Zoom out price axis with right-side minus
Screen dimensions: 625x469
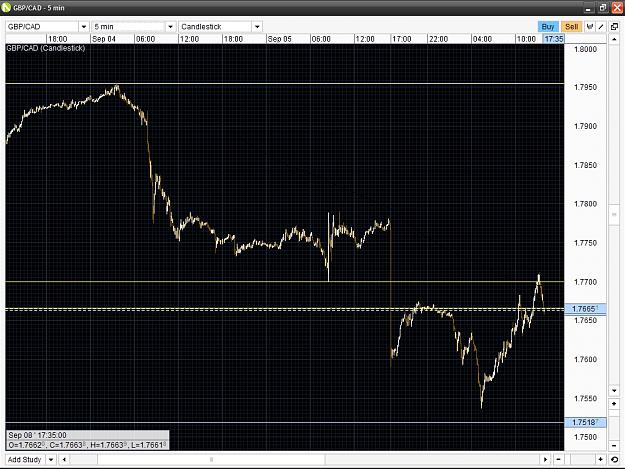coord(614,445)
